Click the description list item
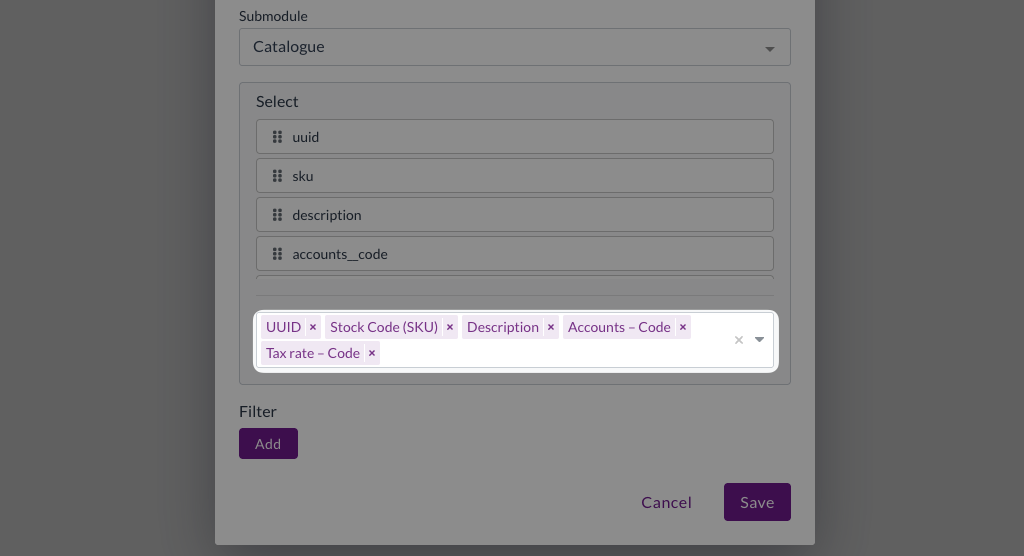 pos(520,215)
